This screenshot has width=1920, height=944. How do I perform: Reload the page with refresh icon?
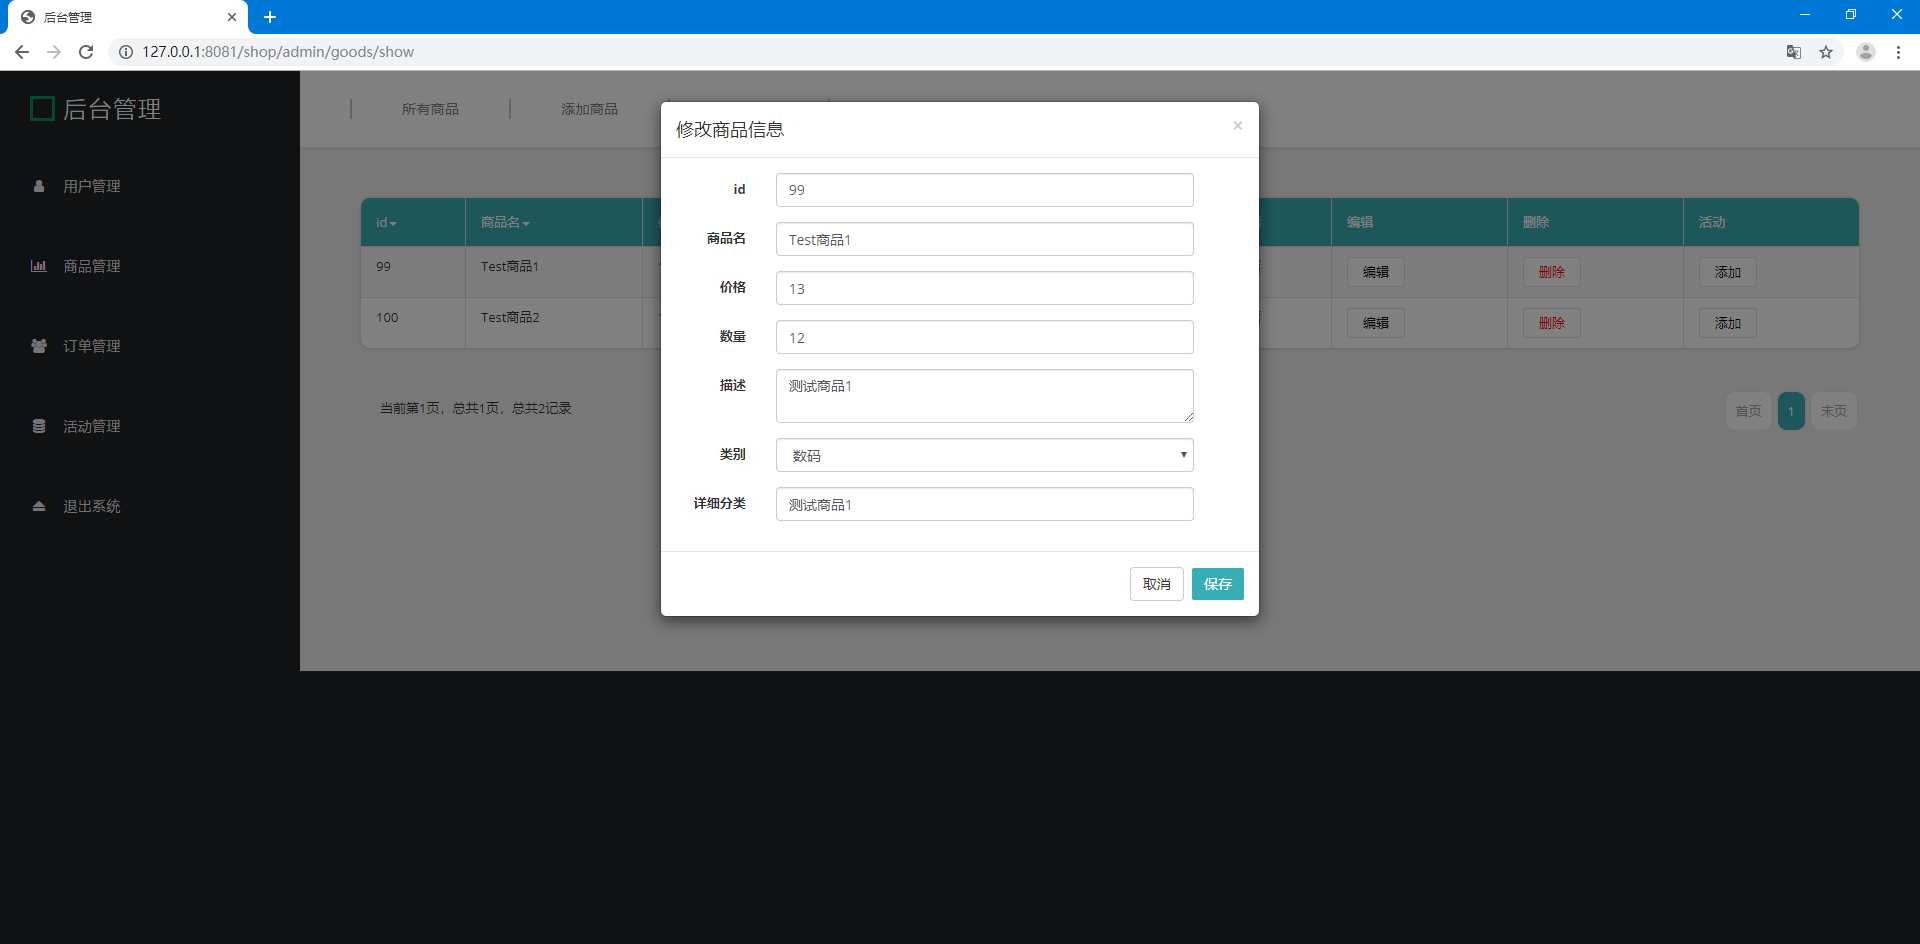click(x=86, y=52)
